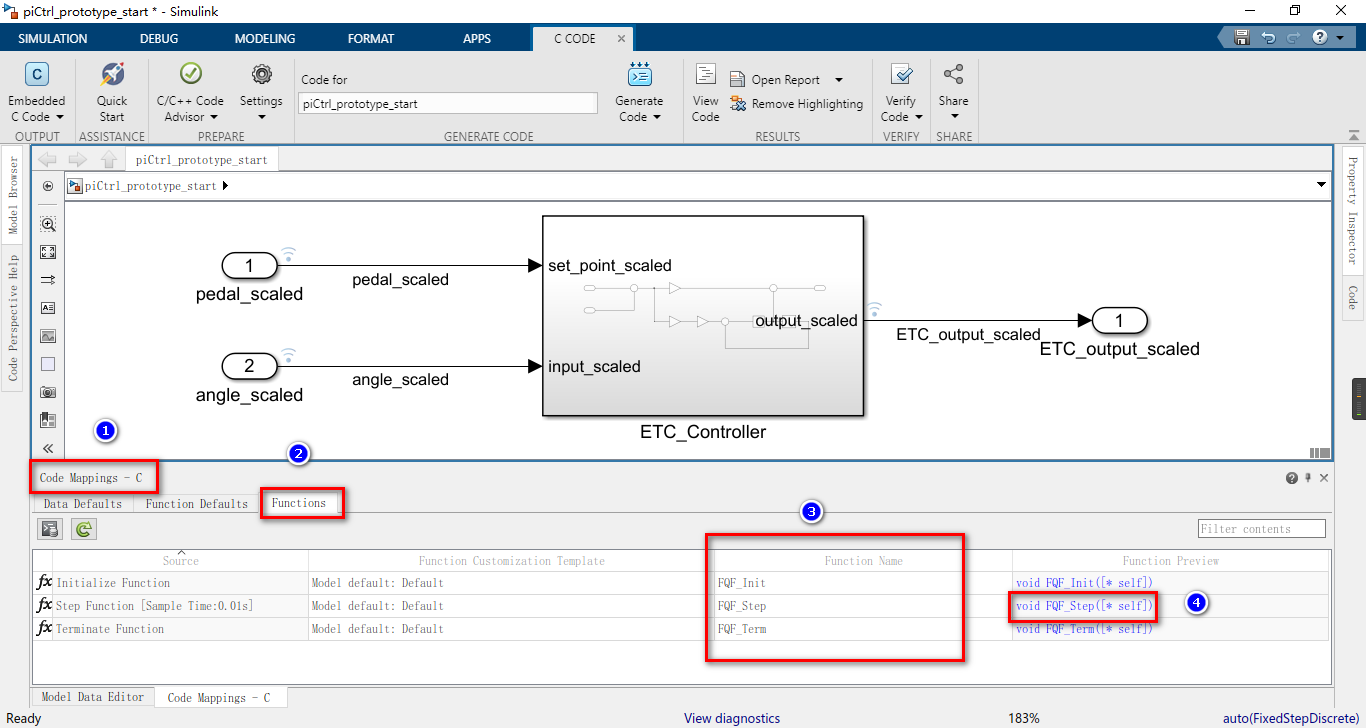This screenshot has height=728, width=1366.
Task: Select the Terminate Function row
Action: tap(680, 628)
